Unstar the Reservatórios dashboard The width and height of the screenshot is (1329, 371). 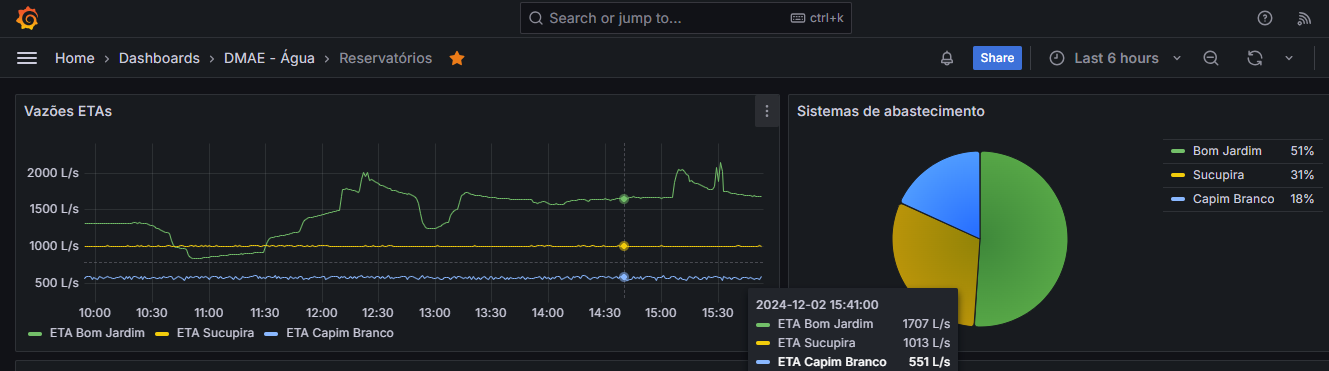point(457,58)
